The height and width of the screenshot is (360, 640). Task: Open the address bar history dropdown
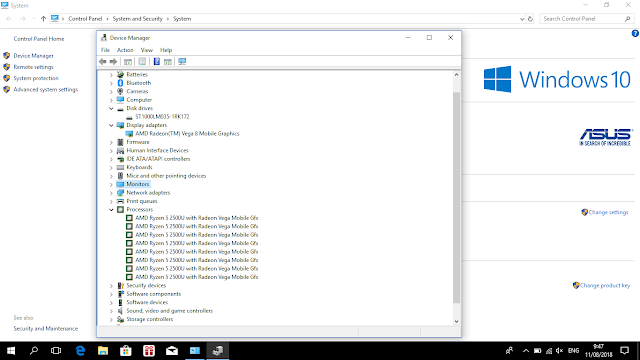click(x=522, y=19)
